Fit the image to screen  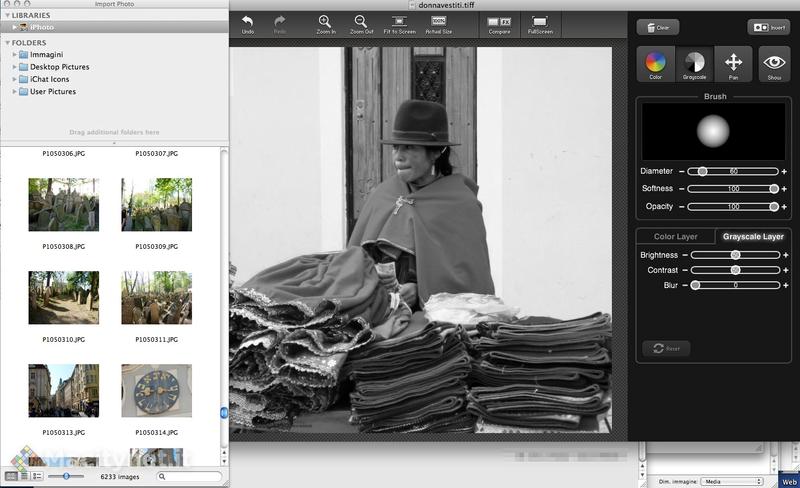coord(399,21)
